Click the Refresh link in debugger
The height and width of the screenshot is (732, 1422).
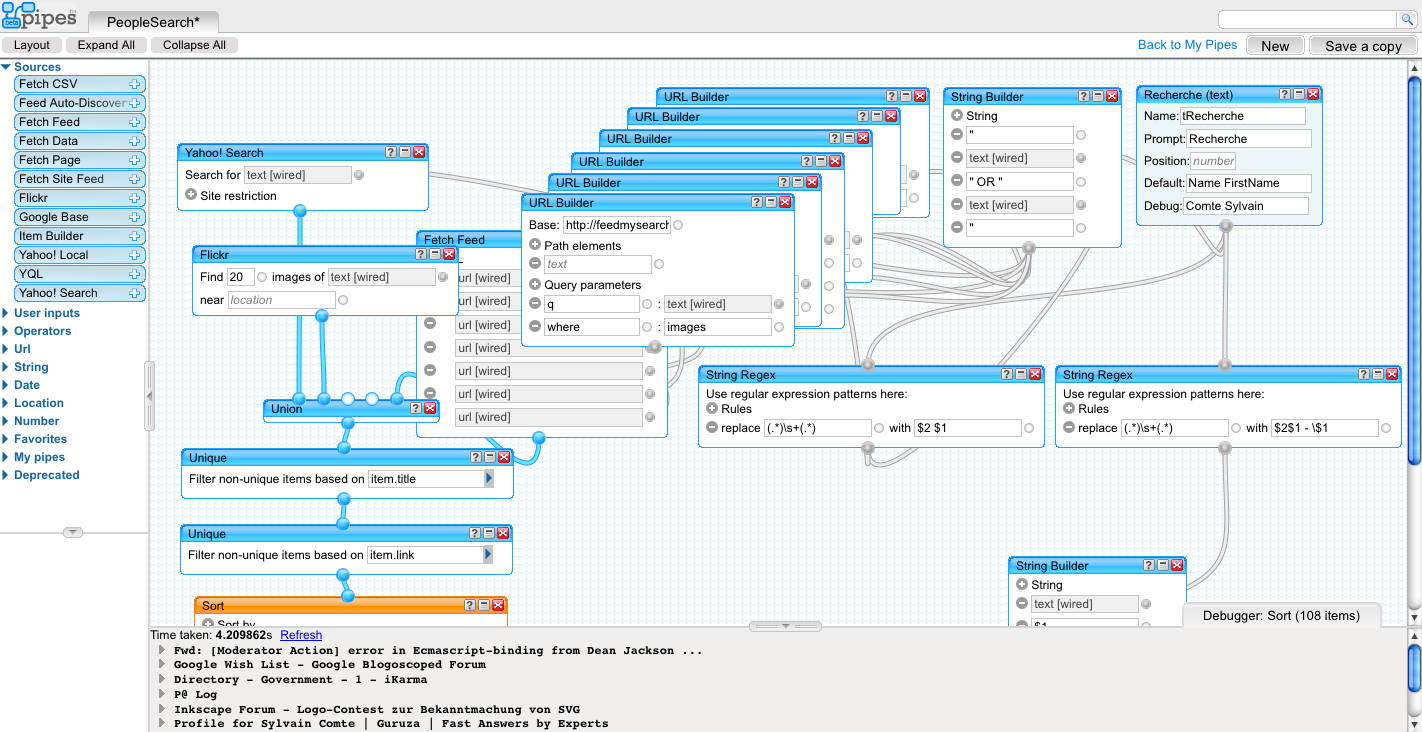point(301,635)
